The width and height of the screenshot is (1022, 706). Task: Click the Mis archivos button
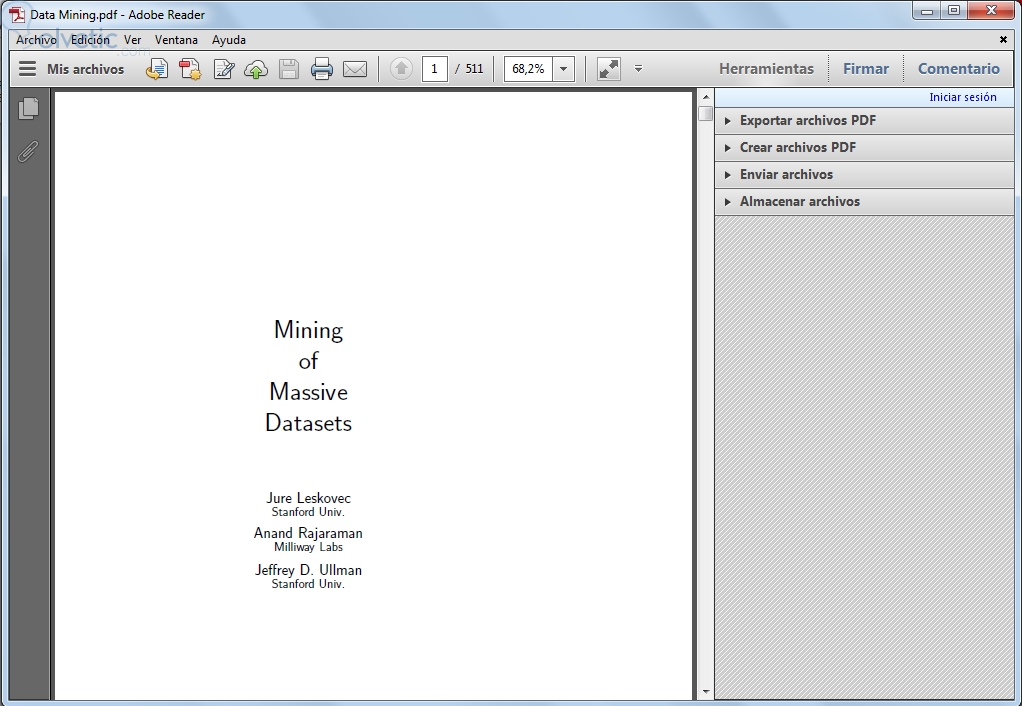72,69
